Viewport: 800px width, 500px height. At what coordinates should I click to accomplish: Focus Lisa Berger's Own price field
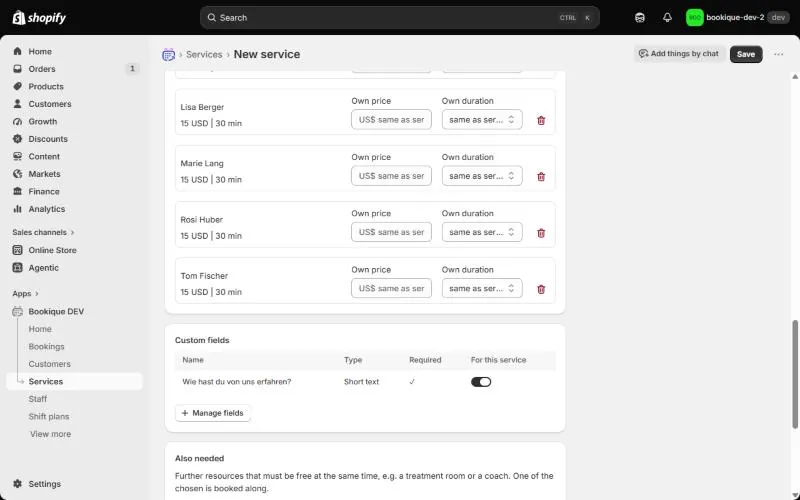(391, 119)
